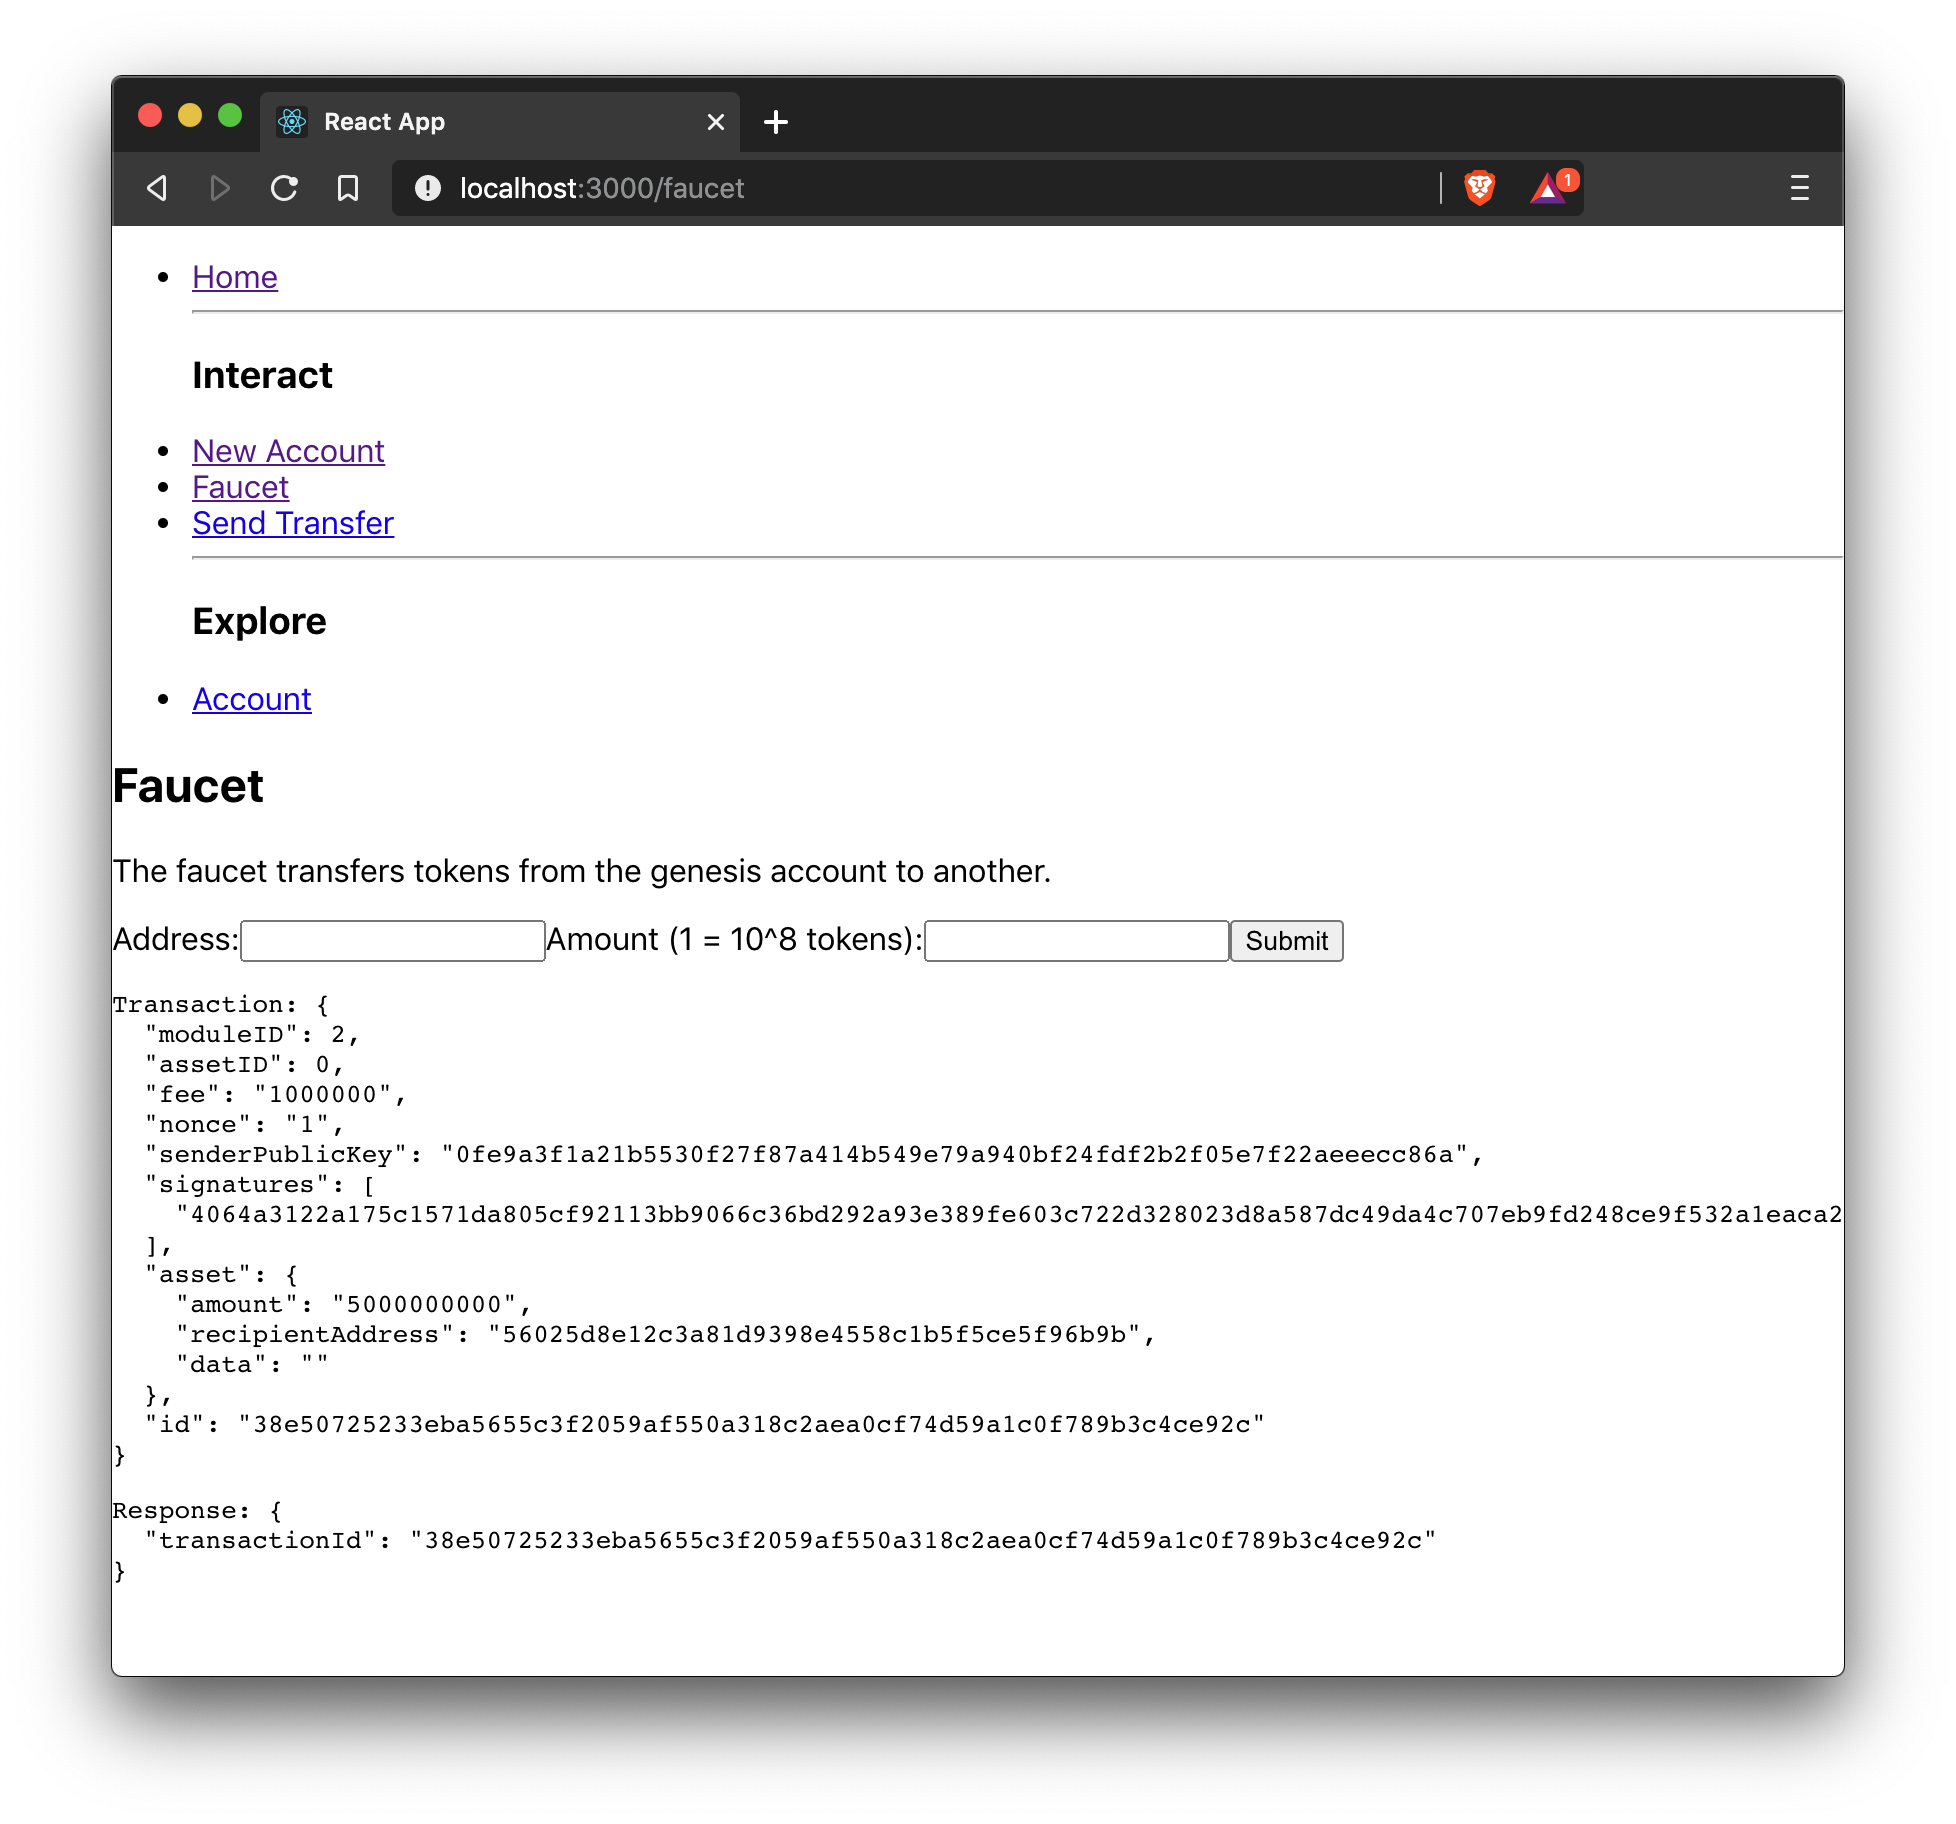
Task: Open the New Account link
Action: [288, 451]
